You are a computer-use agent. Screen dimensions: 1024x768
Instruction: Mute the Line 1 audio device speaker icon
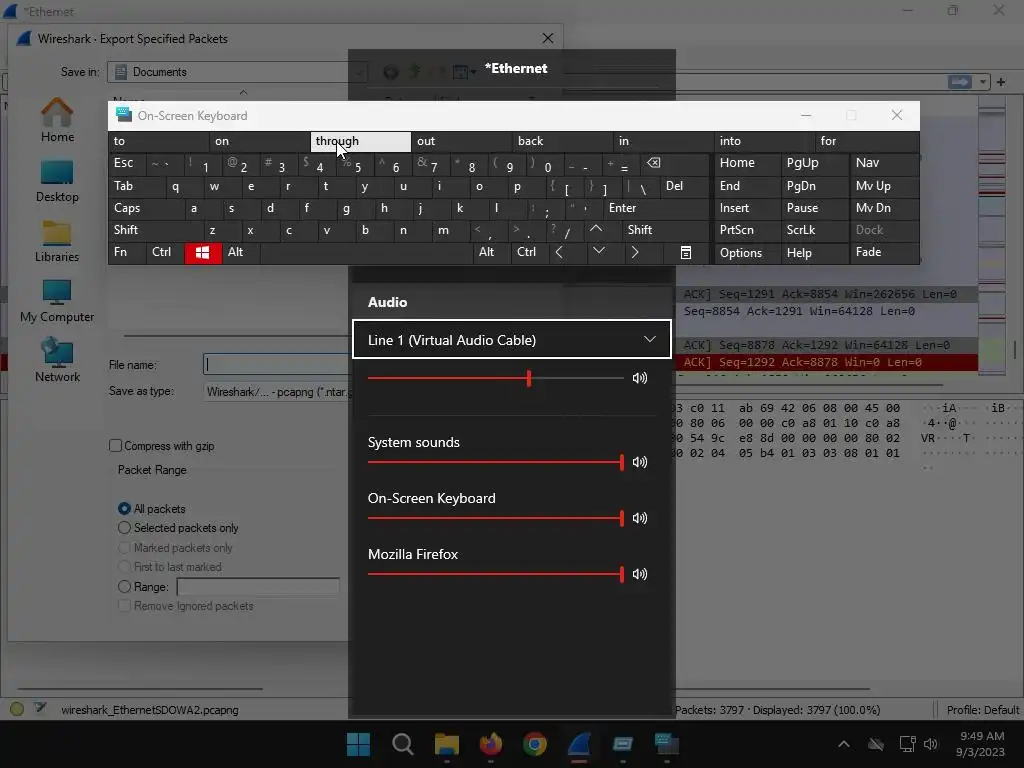640,378
